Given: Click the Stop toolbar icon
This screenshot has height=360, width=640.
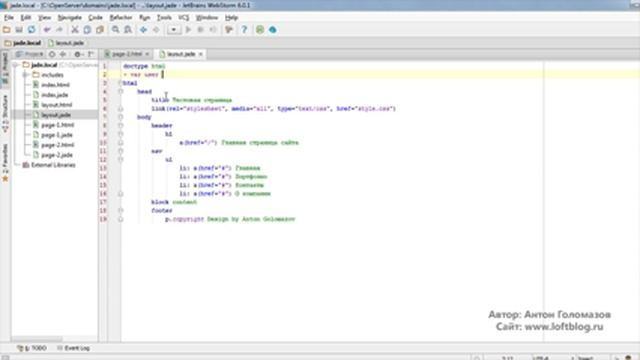Looking at the screenshot, I should [213, 30].
